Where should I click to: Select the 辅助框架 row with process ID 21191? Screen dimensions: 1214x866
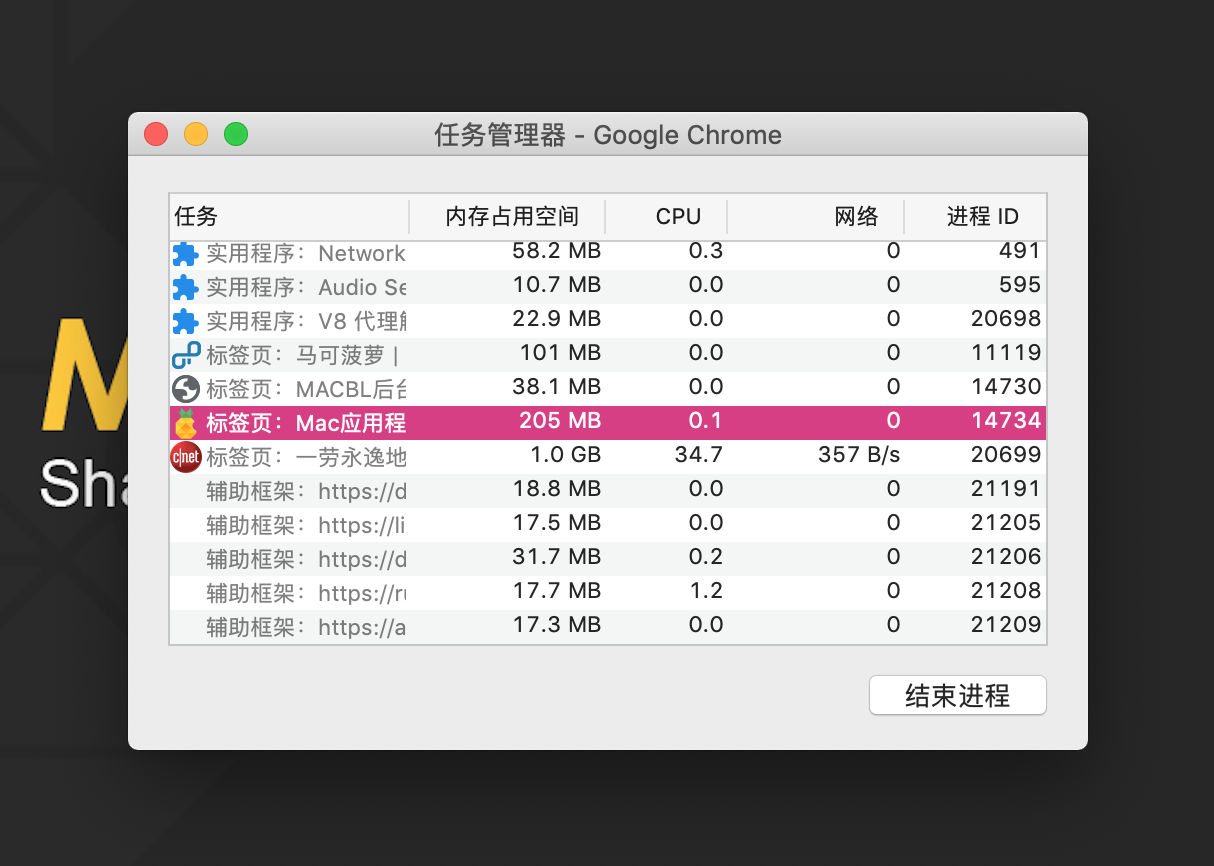tap(608, 491)
